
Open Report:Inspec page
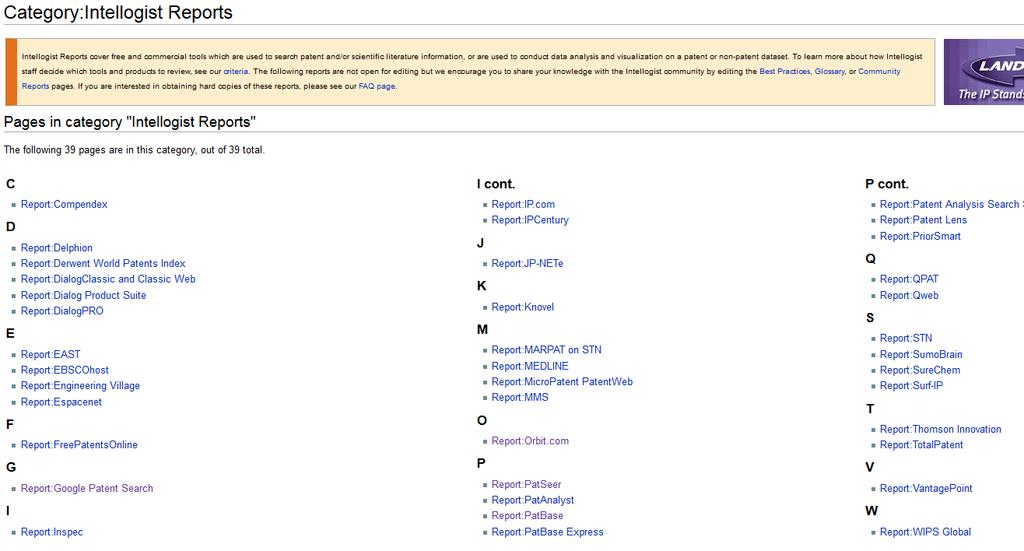52,532
